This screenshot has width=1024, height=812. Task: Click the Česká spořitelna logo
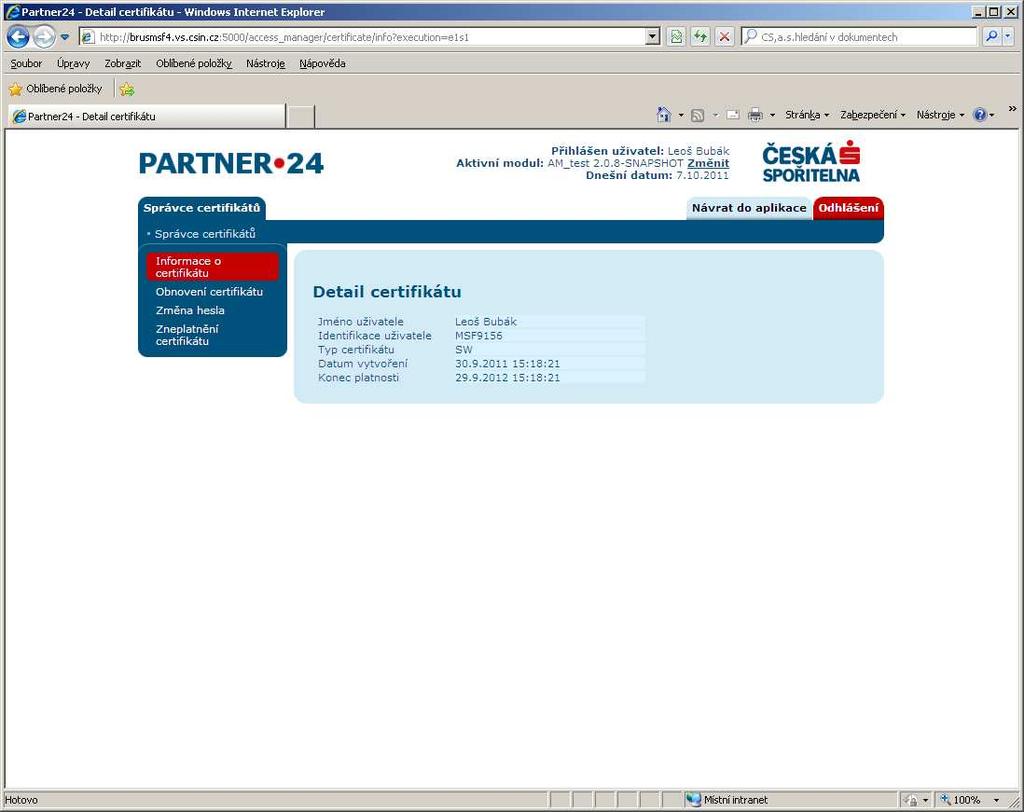[x=811, y=161]
